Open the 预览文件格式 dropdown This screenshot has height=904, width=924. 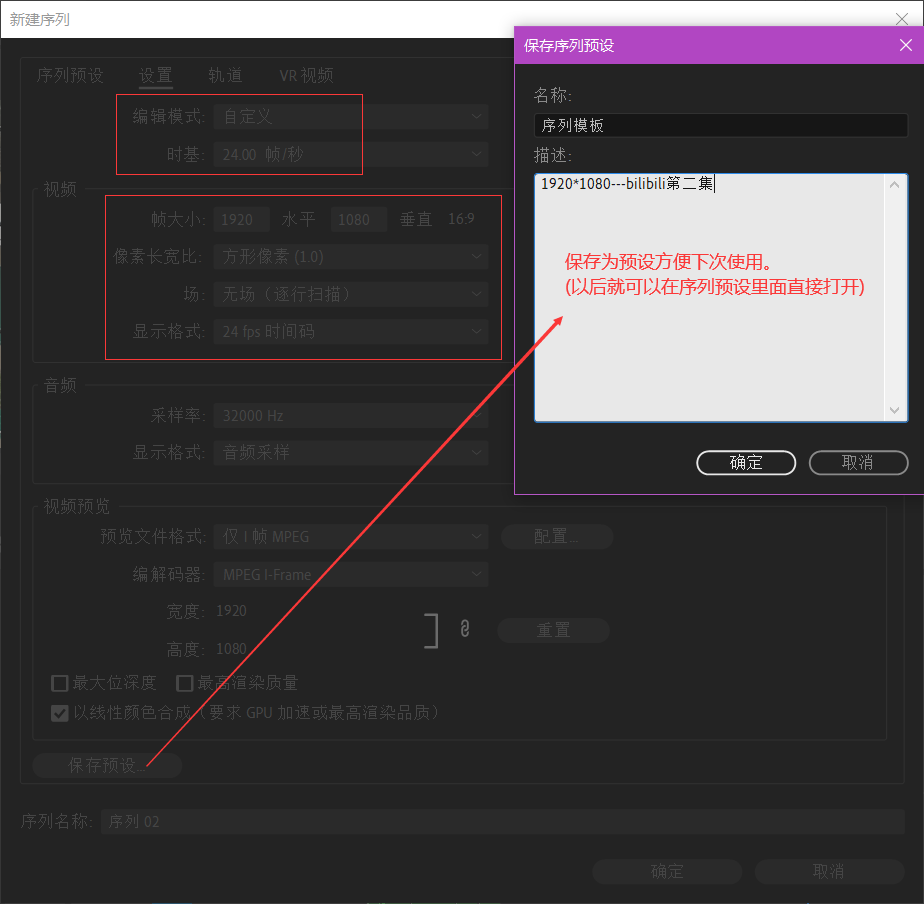[351, 537]
